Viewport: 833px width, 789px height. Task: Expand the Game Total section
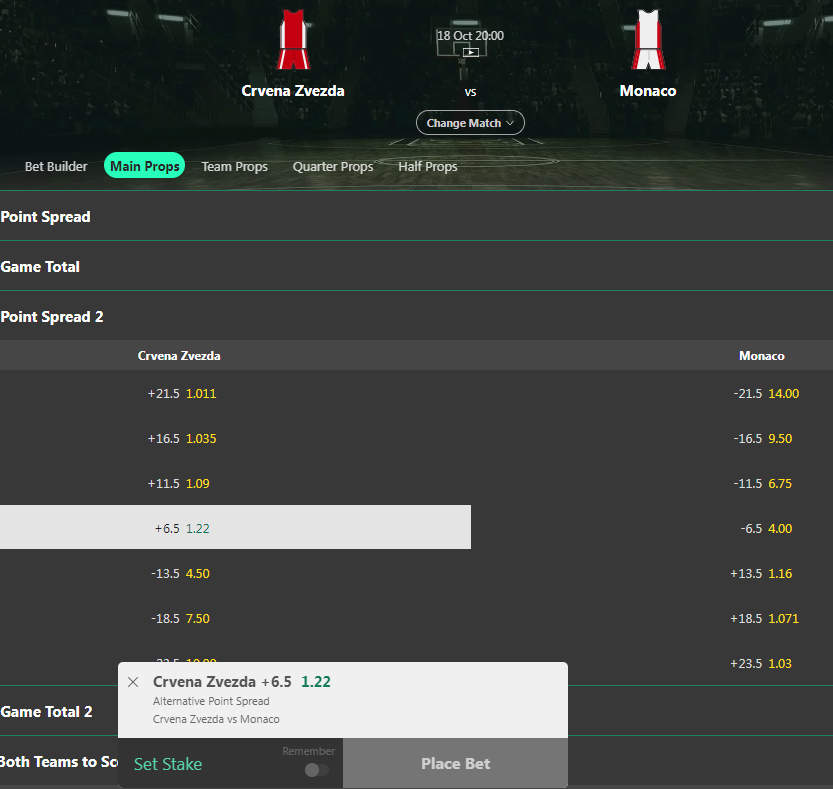click(416, 267)
